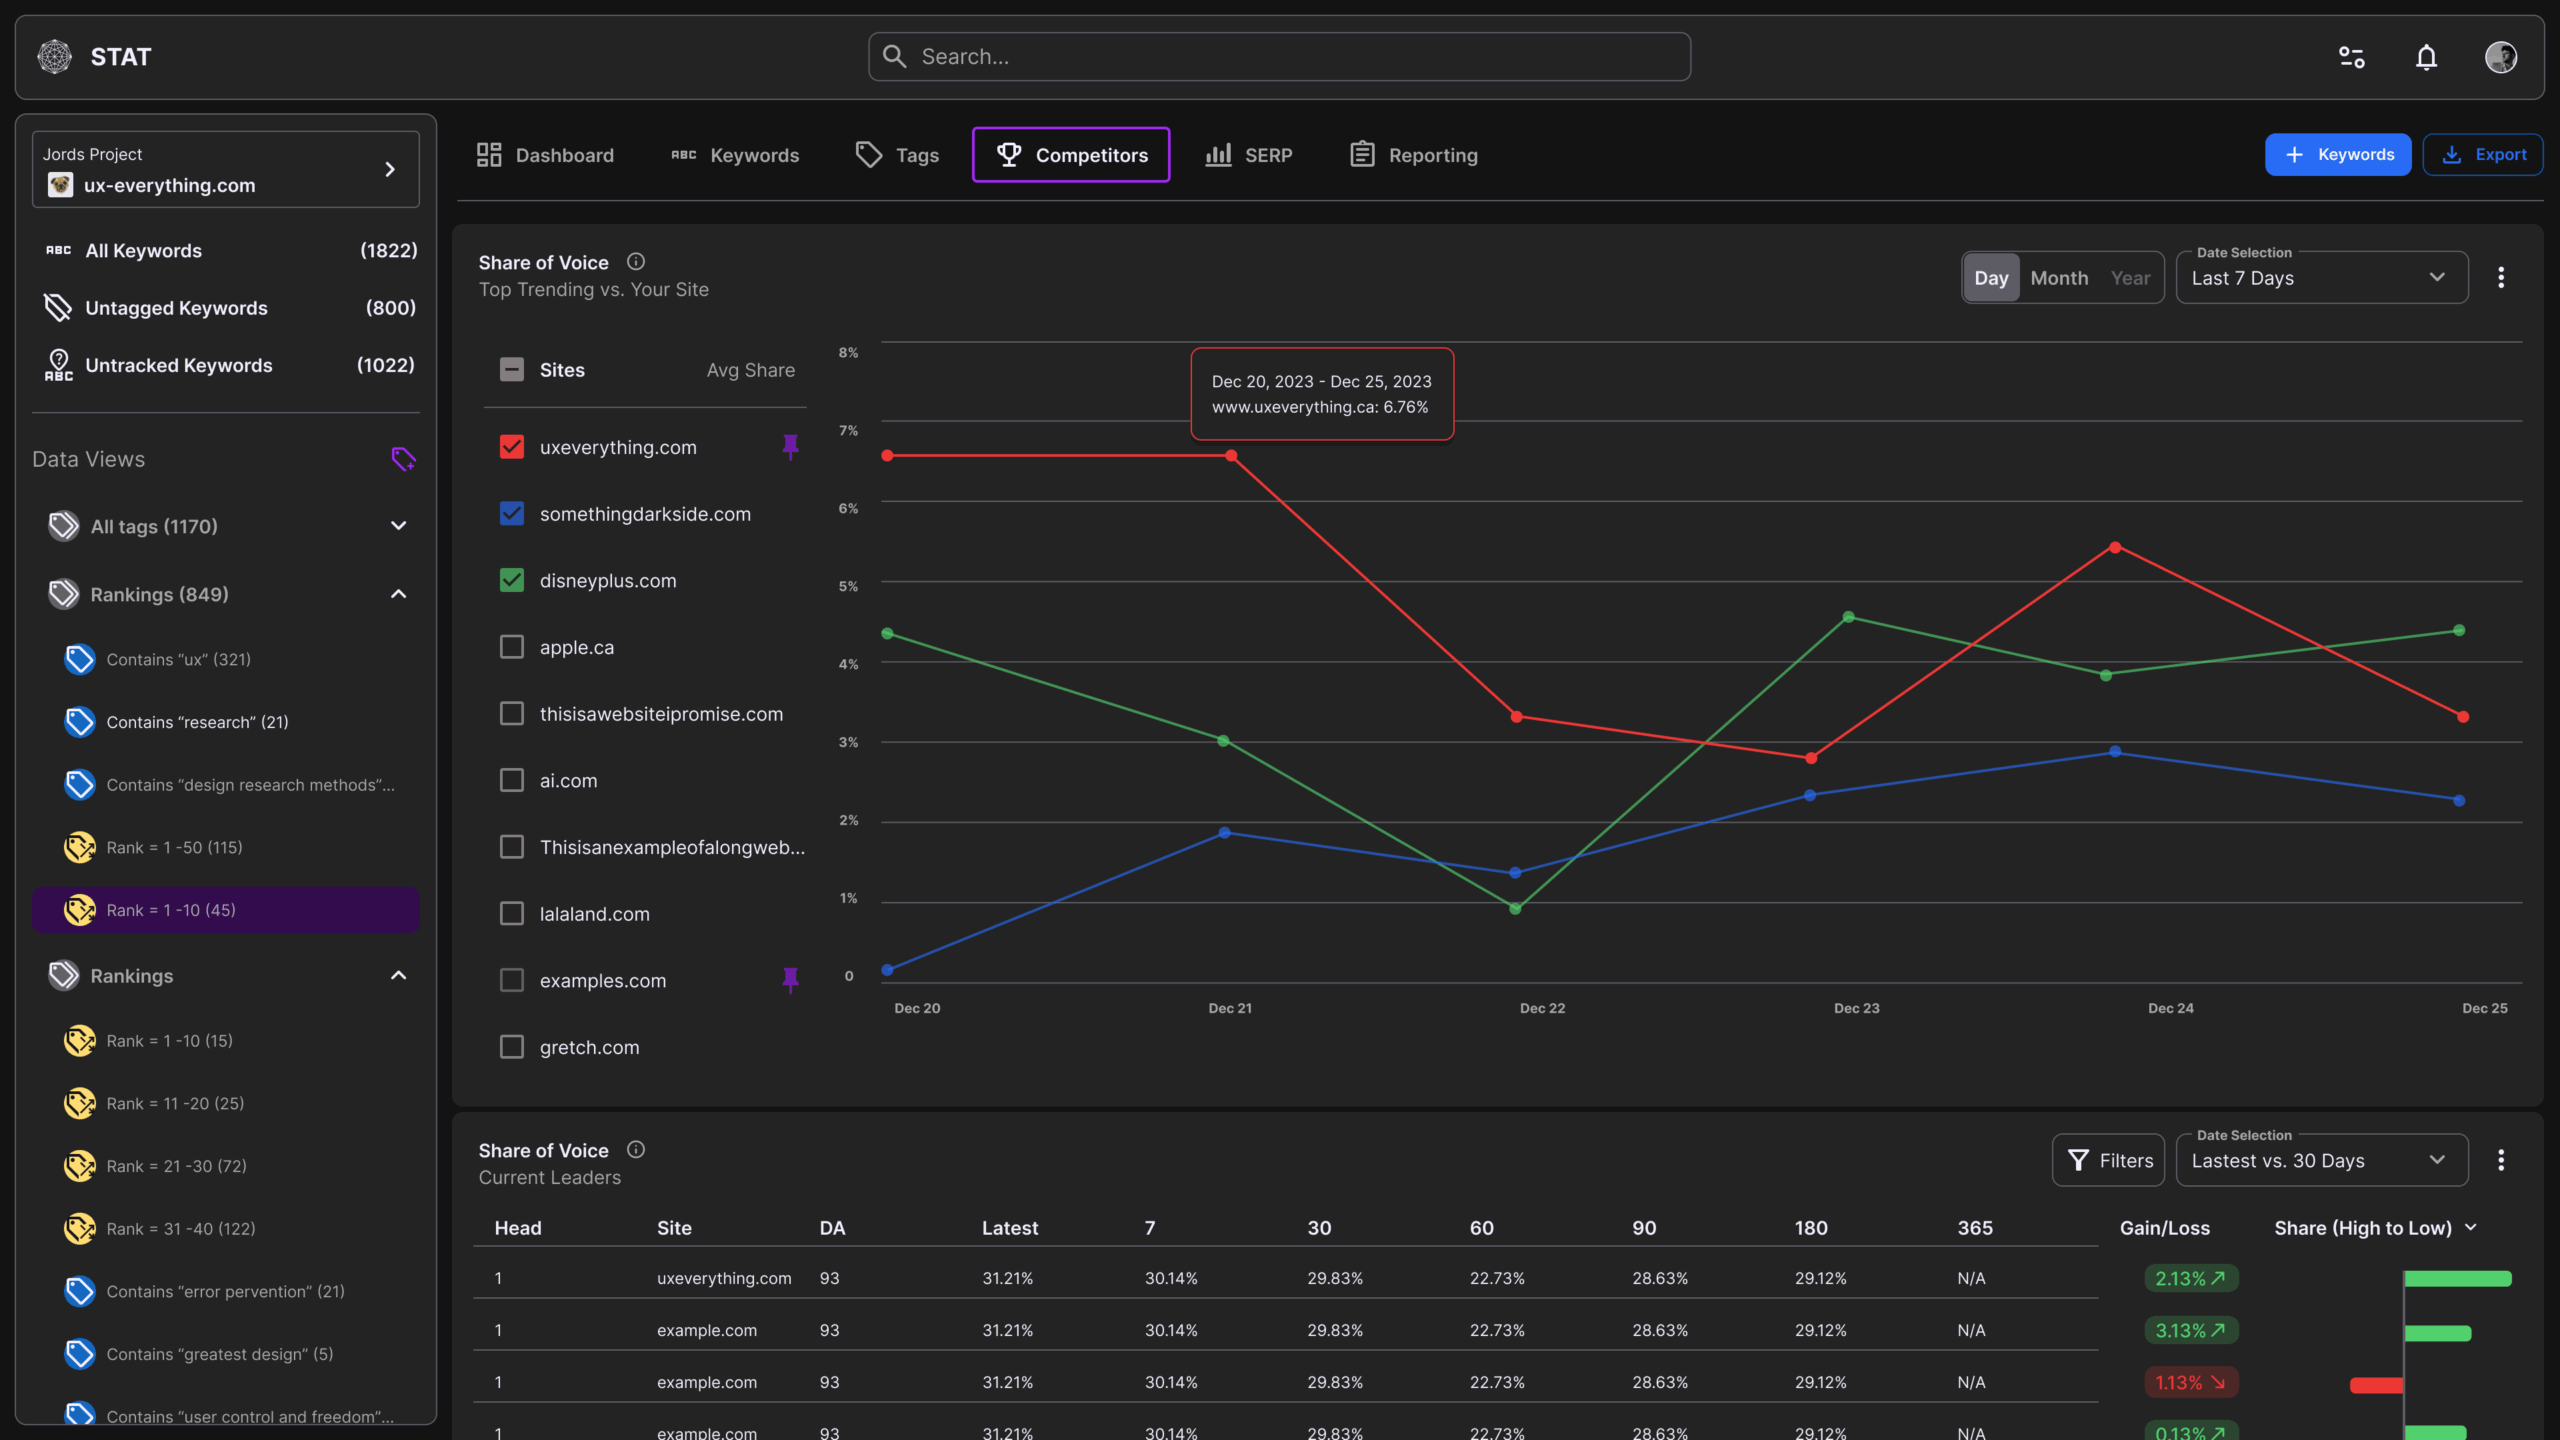Image resolution: width=2560 pixels, height=1440 pixels.
Task: Click the 2.13% gain badge
Action: [2190, 1279]
